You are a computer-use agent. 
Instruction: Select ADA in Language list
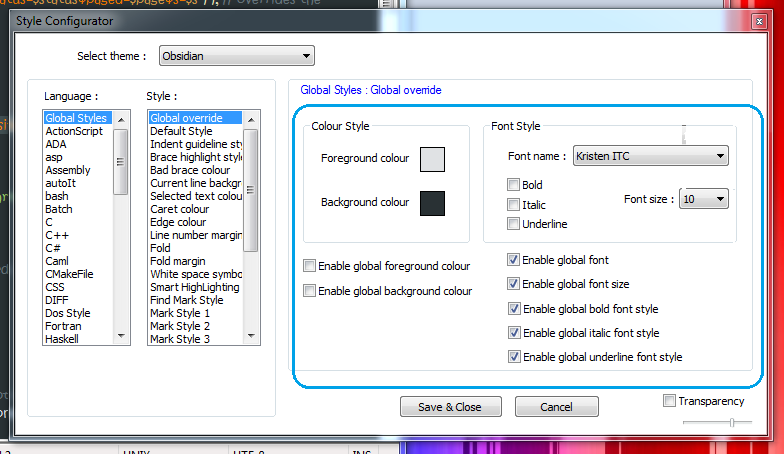pyautogui.click(x=78, y=144)
